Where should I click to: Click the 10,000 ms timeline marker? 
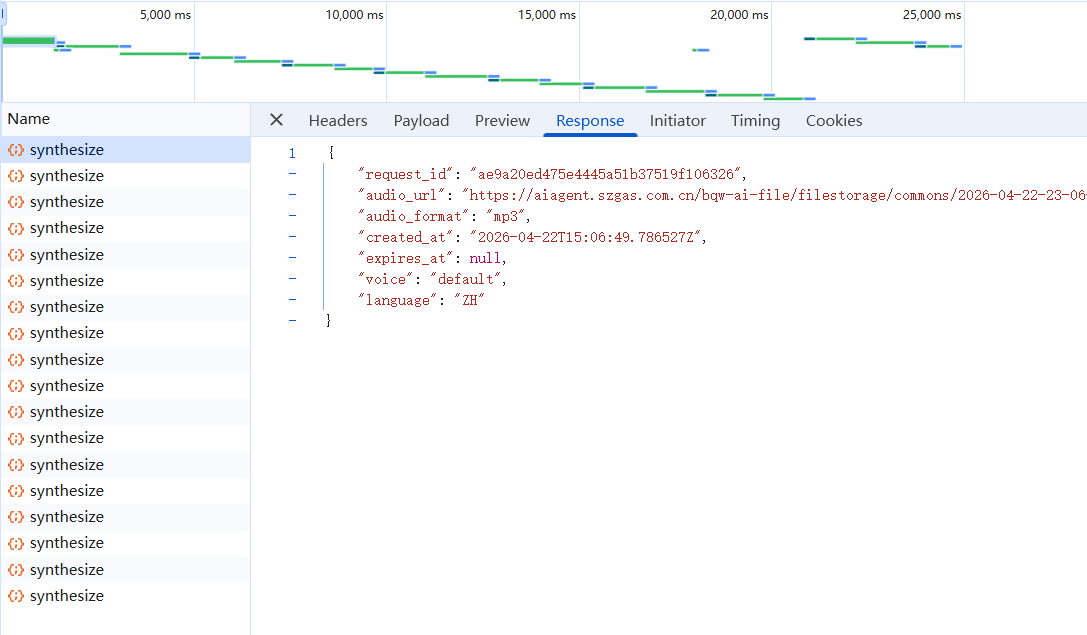[354, 15]
